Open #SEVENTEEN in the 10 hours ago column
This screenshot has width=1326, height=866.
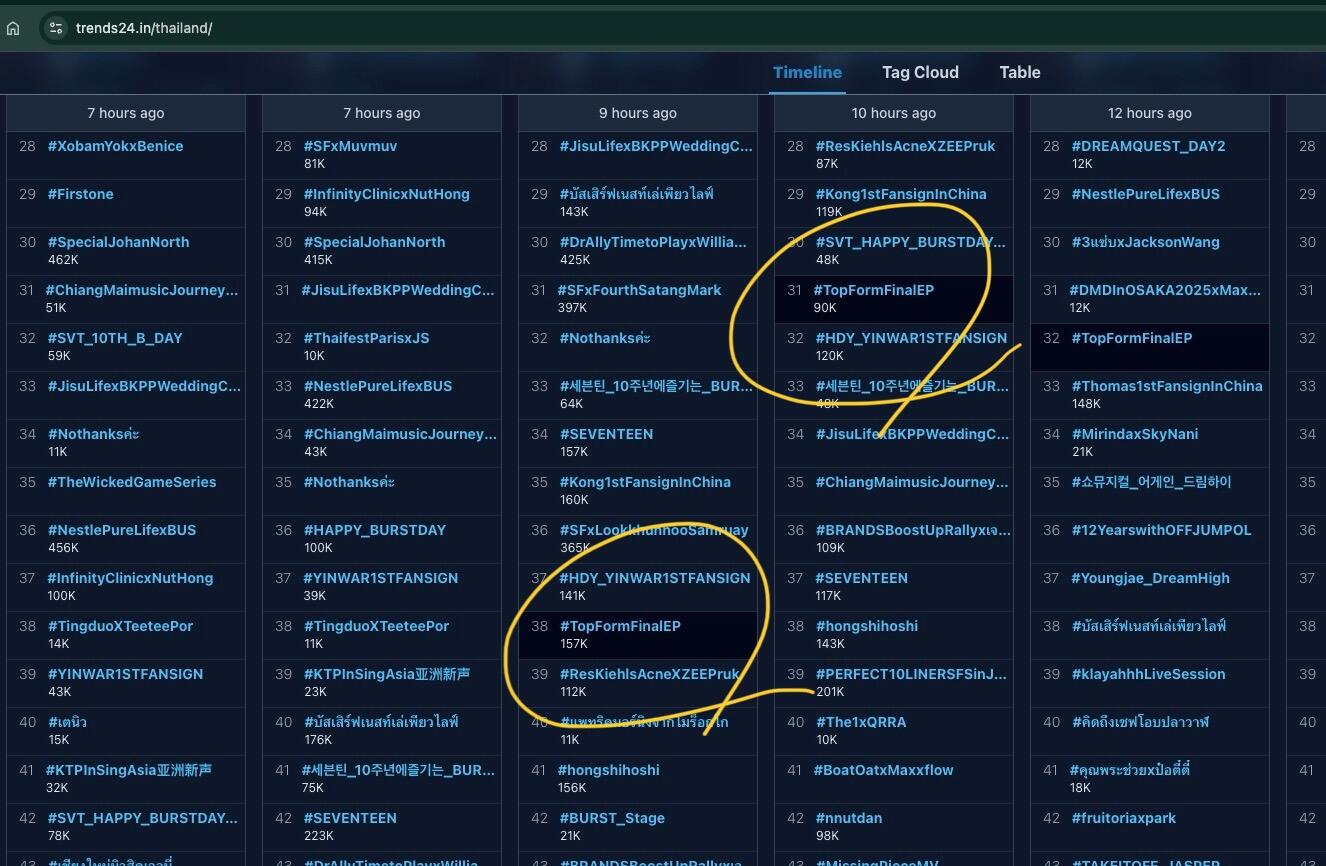point(861,578)
